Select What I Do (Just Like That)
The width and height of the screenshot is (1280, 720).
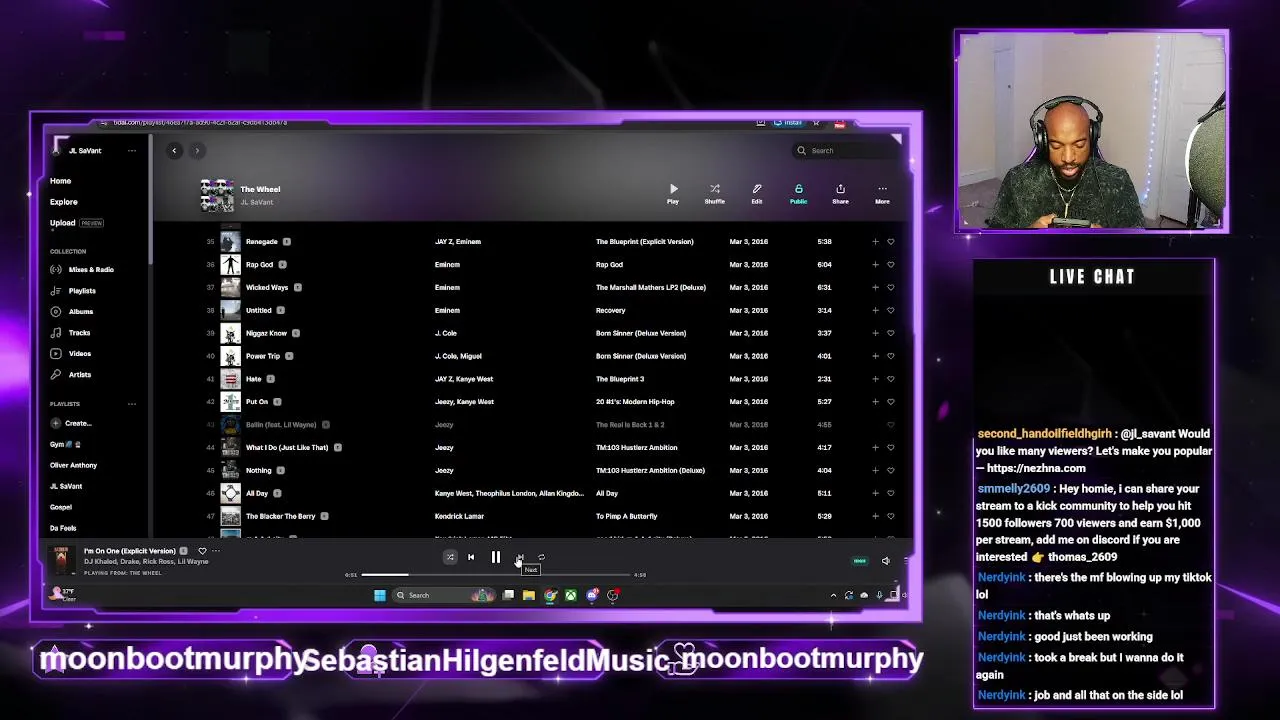click(x=287, y=447)
